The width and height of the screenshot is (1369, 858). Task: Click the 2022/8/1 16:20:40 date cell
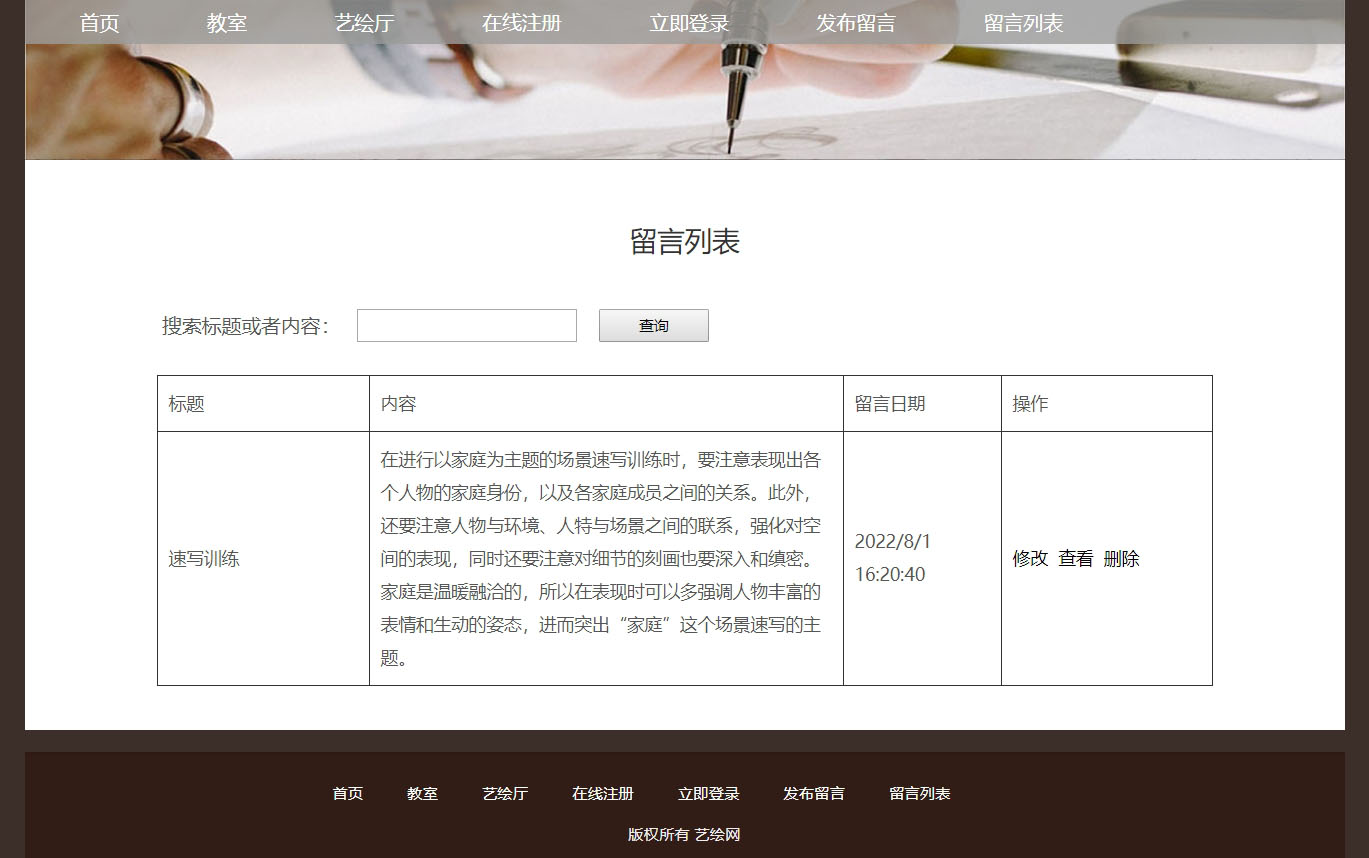tap(922, 559)
